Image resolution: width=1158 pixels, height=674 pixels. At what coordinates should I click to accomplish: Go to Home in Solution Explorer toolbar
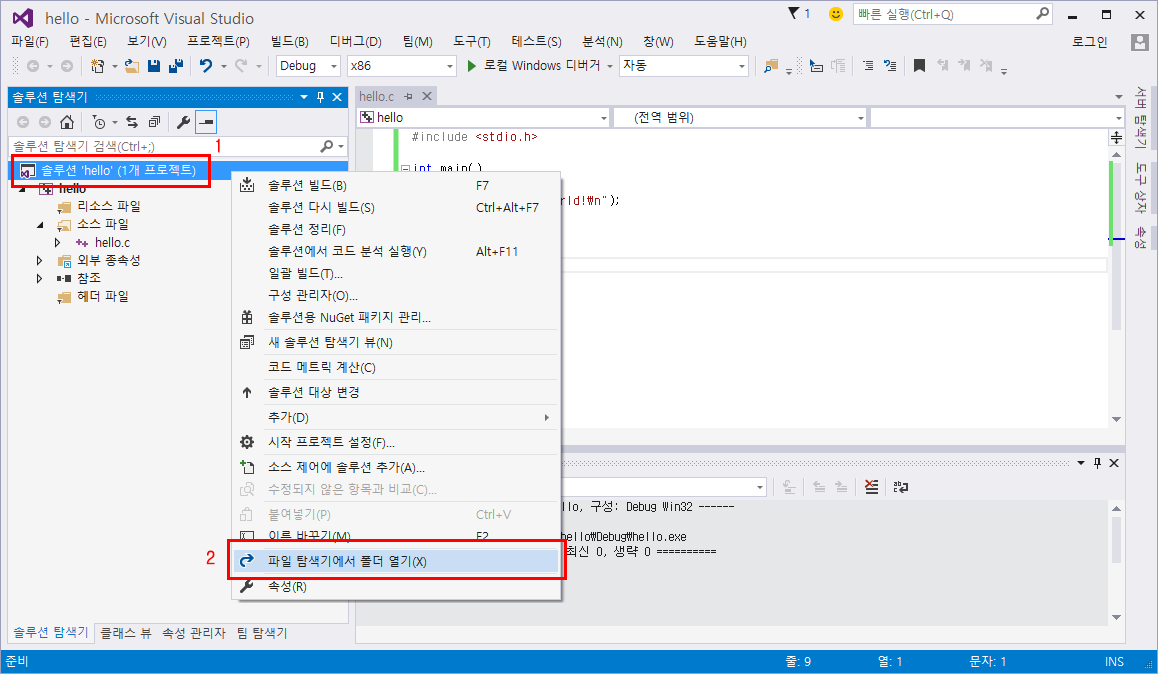point(66,122)
